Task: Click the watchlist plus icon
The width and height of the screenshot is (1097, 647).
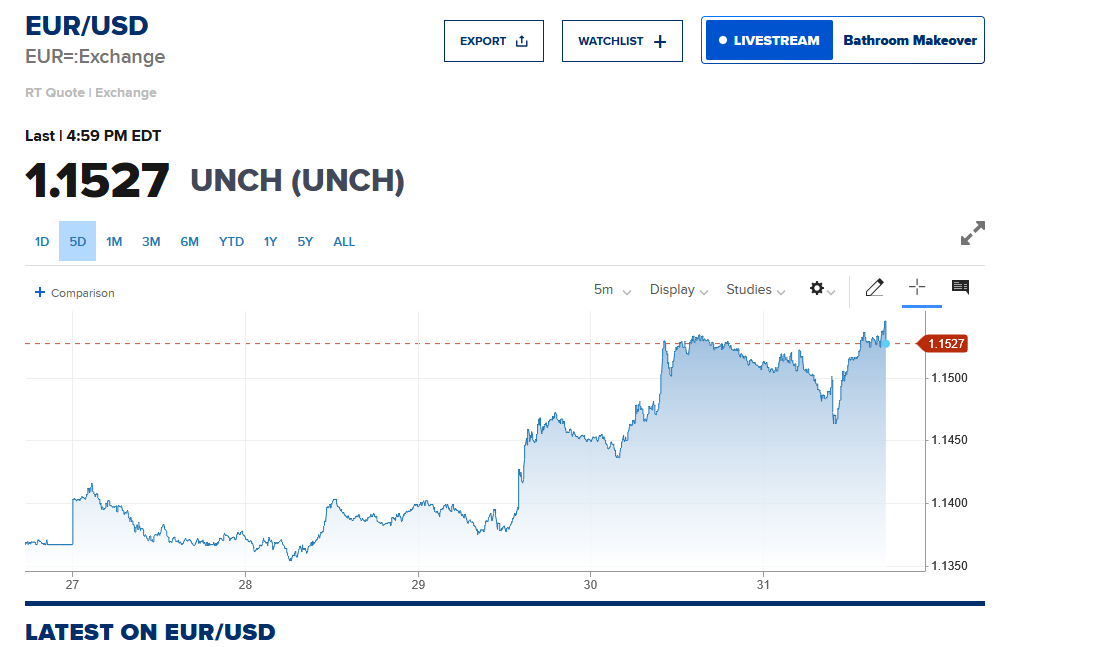Action: [x=660, y=42]
